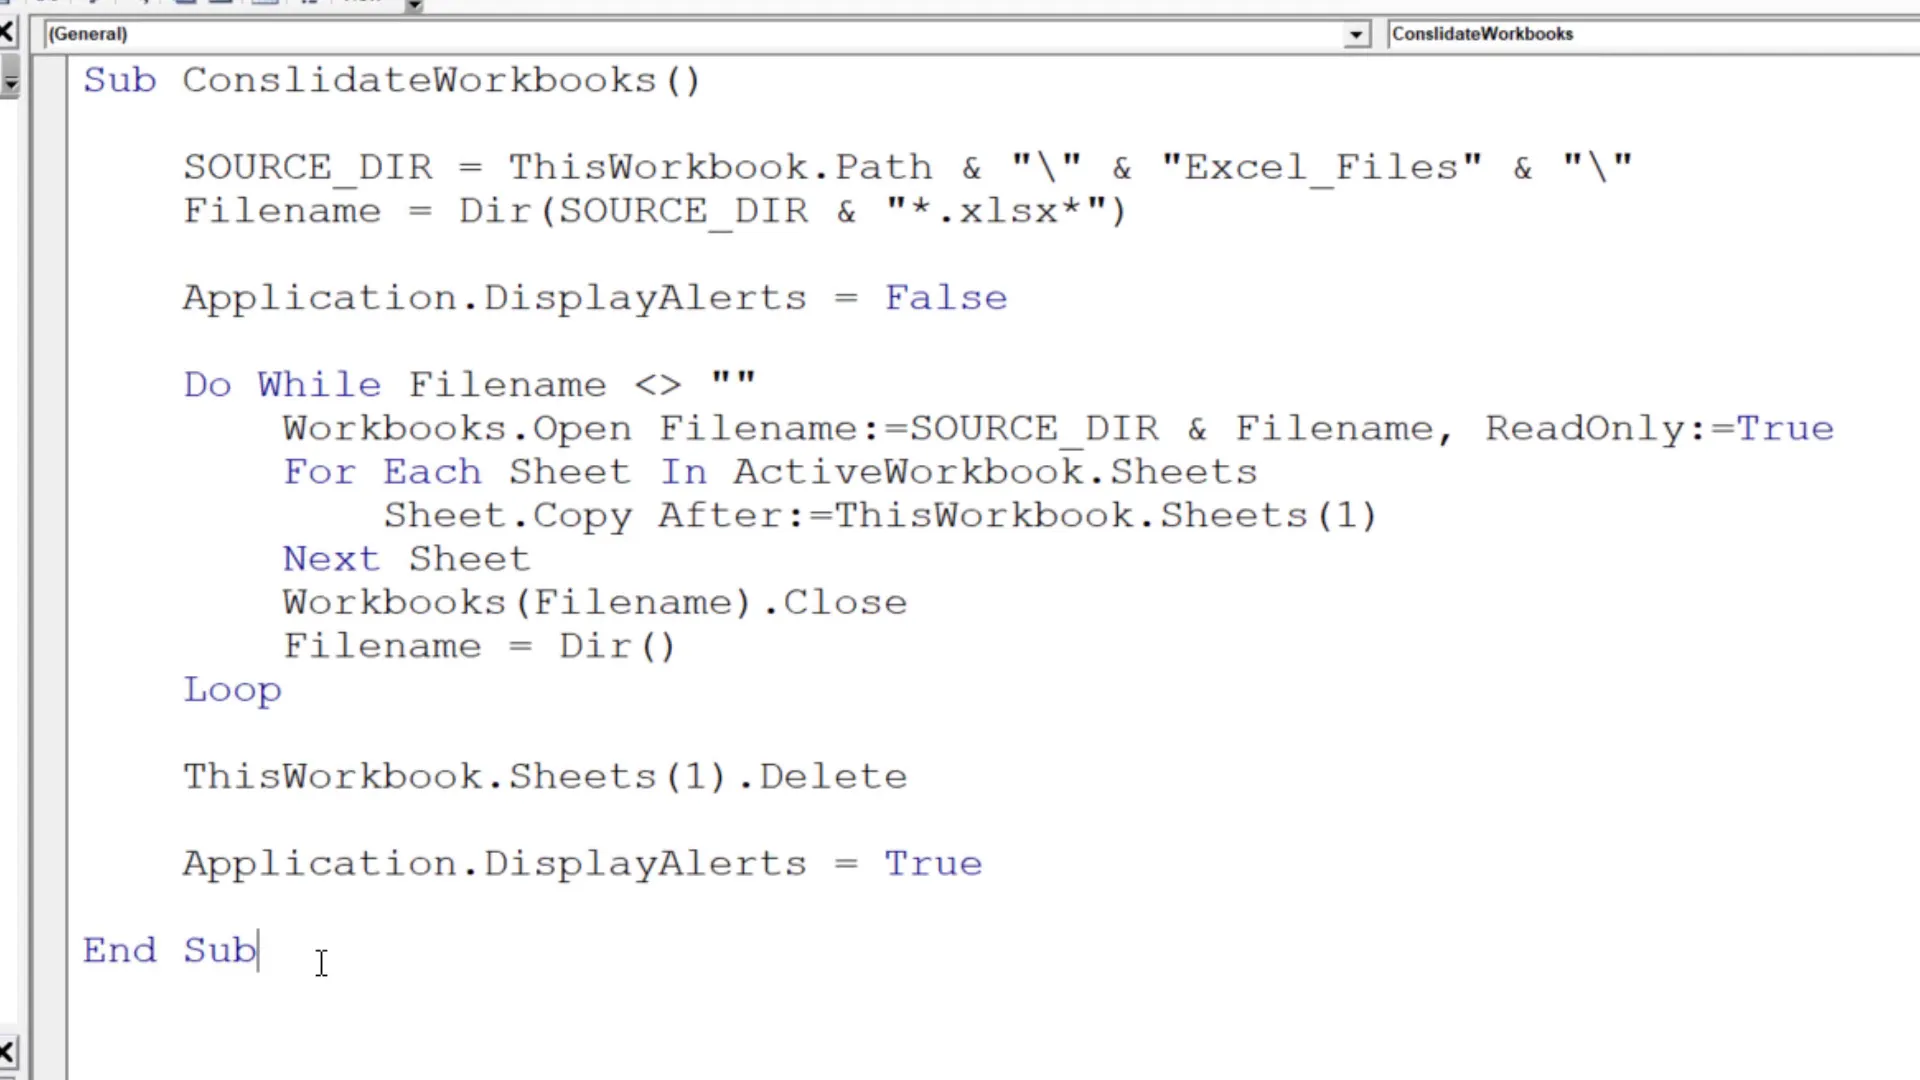The image size is (1920, 1080).
Task: Place the cursor after End Sub
Action: [x=262, y=950]
